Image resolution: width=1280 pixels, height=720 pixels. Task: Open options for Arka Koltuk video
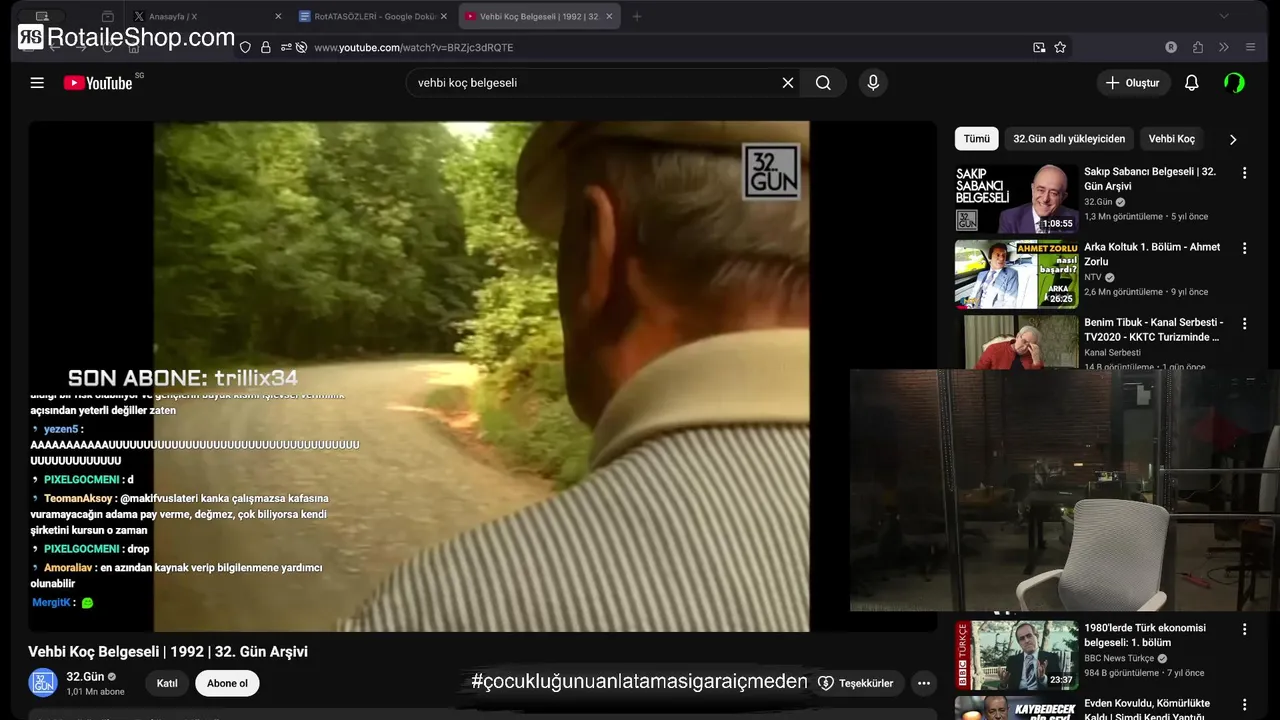click(1244, 248)
